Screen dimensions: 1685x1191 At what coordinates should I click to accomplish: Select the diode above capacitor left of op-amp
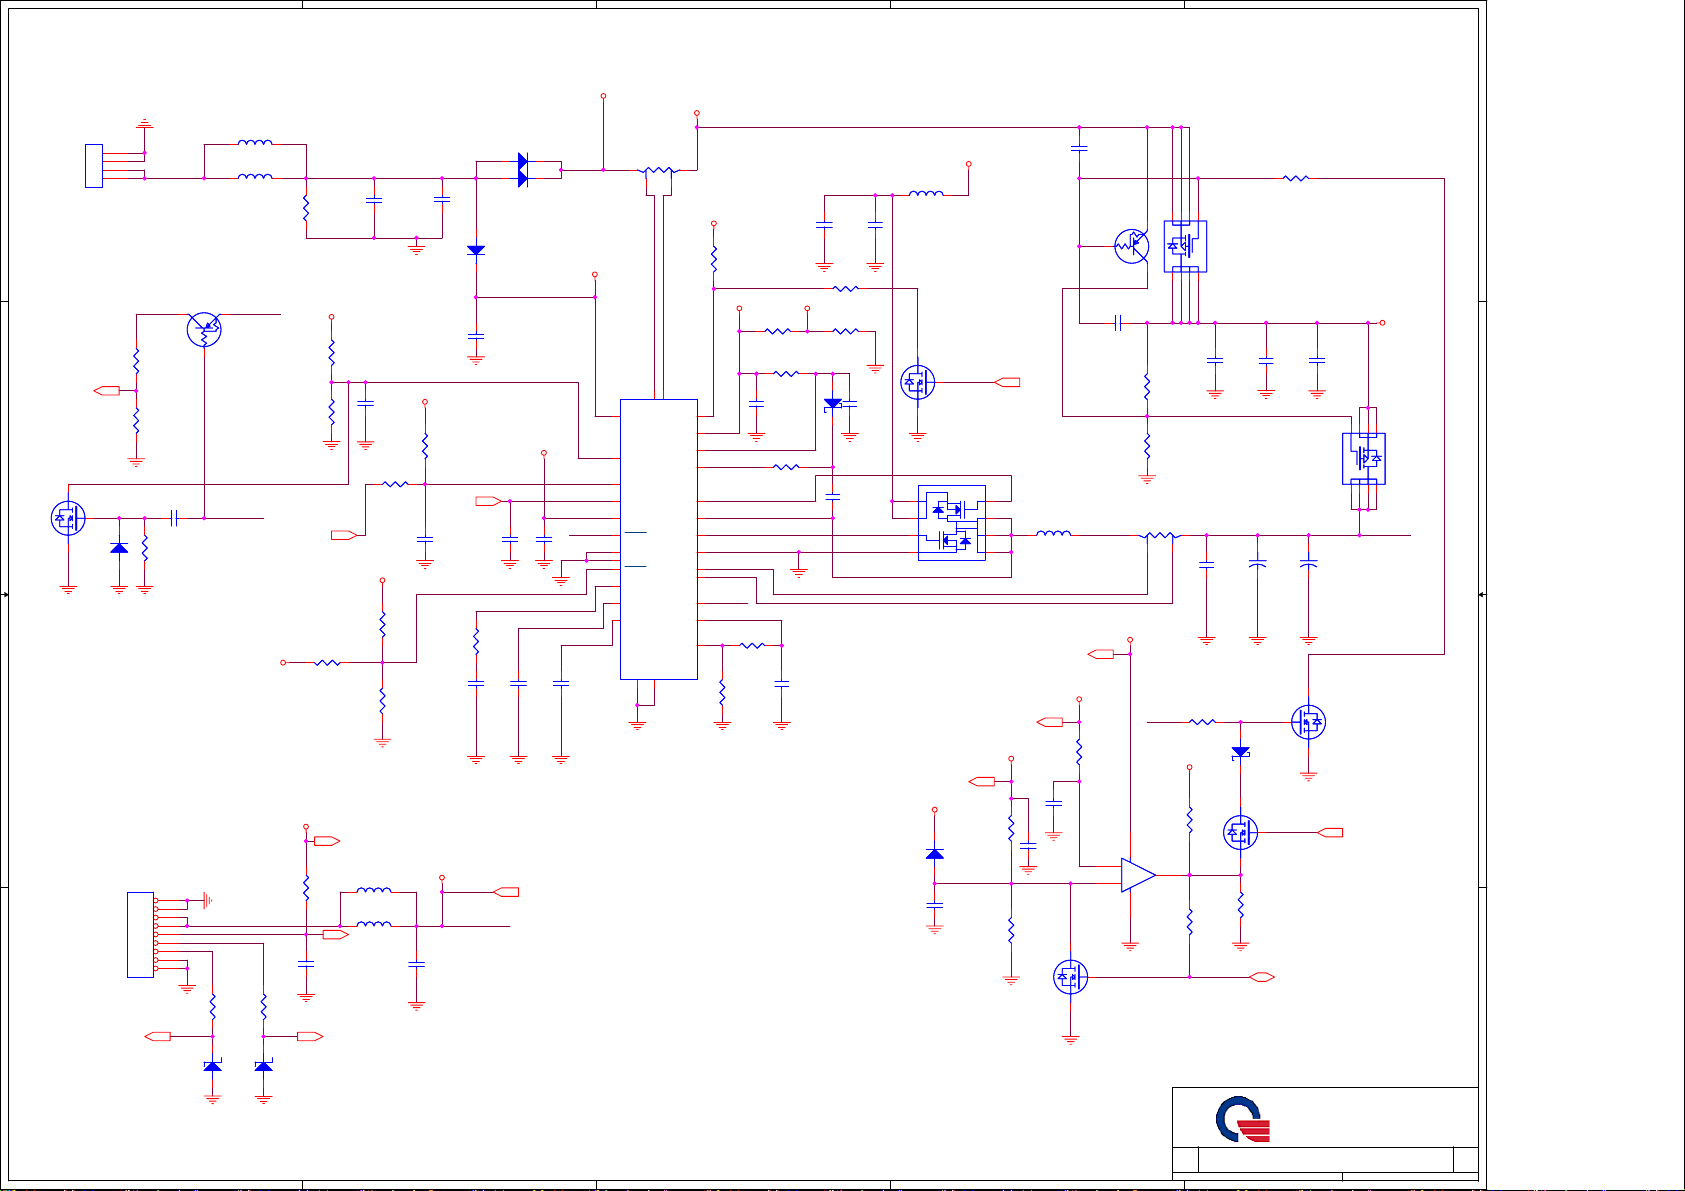(x=935, y=854)
